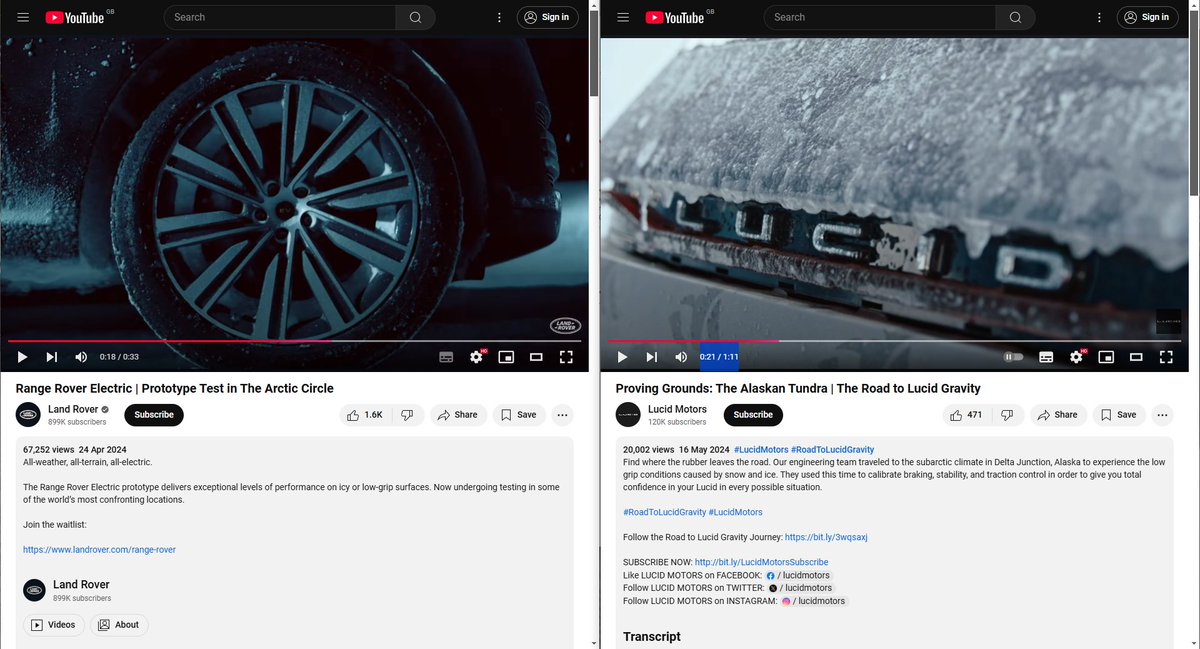Subscribe to Lucid Motors
Image resolution: width=1200 pixels, height=649 pixels.
point(753,414)
